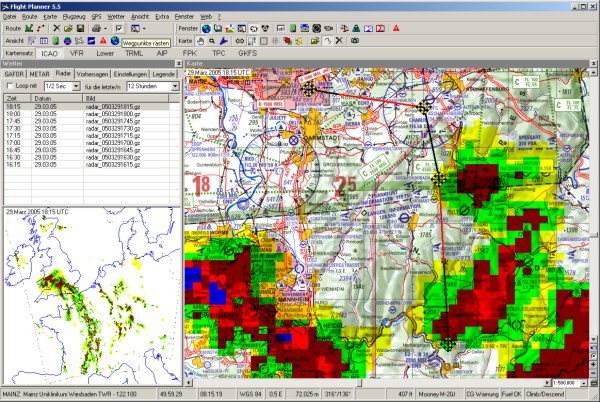Toggle the grid display icon in Karte toolbar
600x402 pixels.
click(275, 41)
